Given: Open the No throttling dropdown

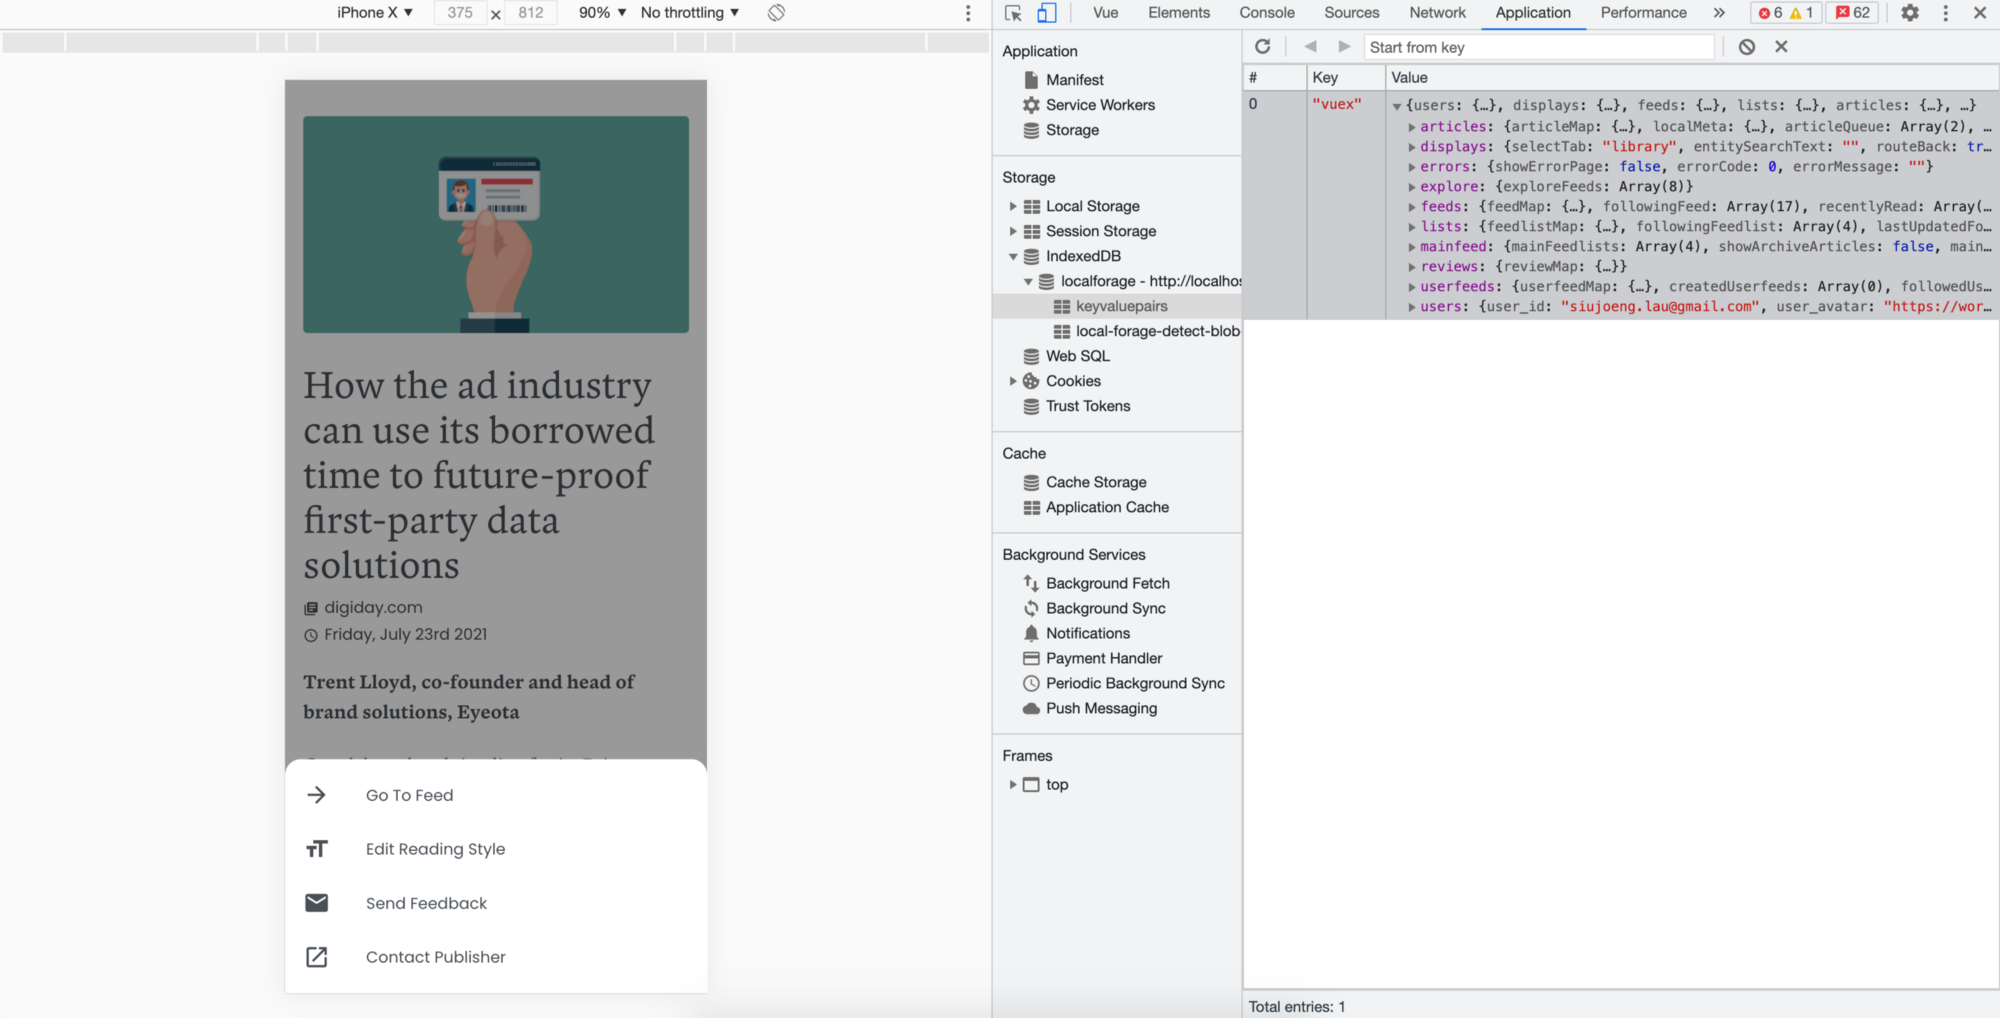Looking at the screenshot, I should pyautogui.click(x=689, y=13).
